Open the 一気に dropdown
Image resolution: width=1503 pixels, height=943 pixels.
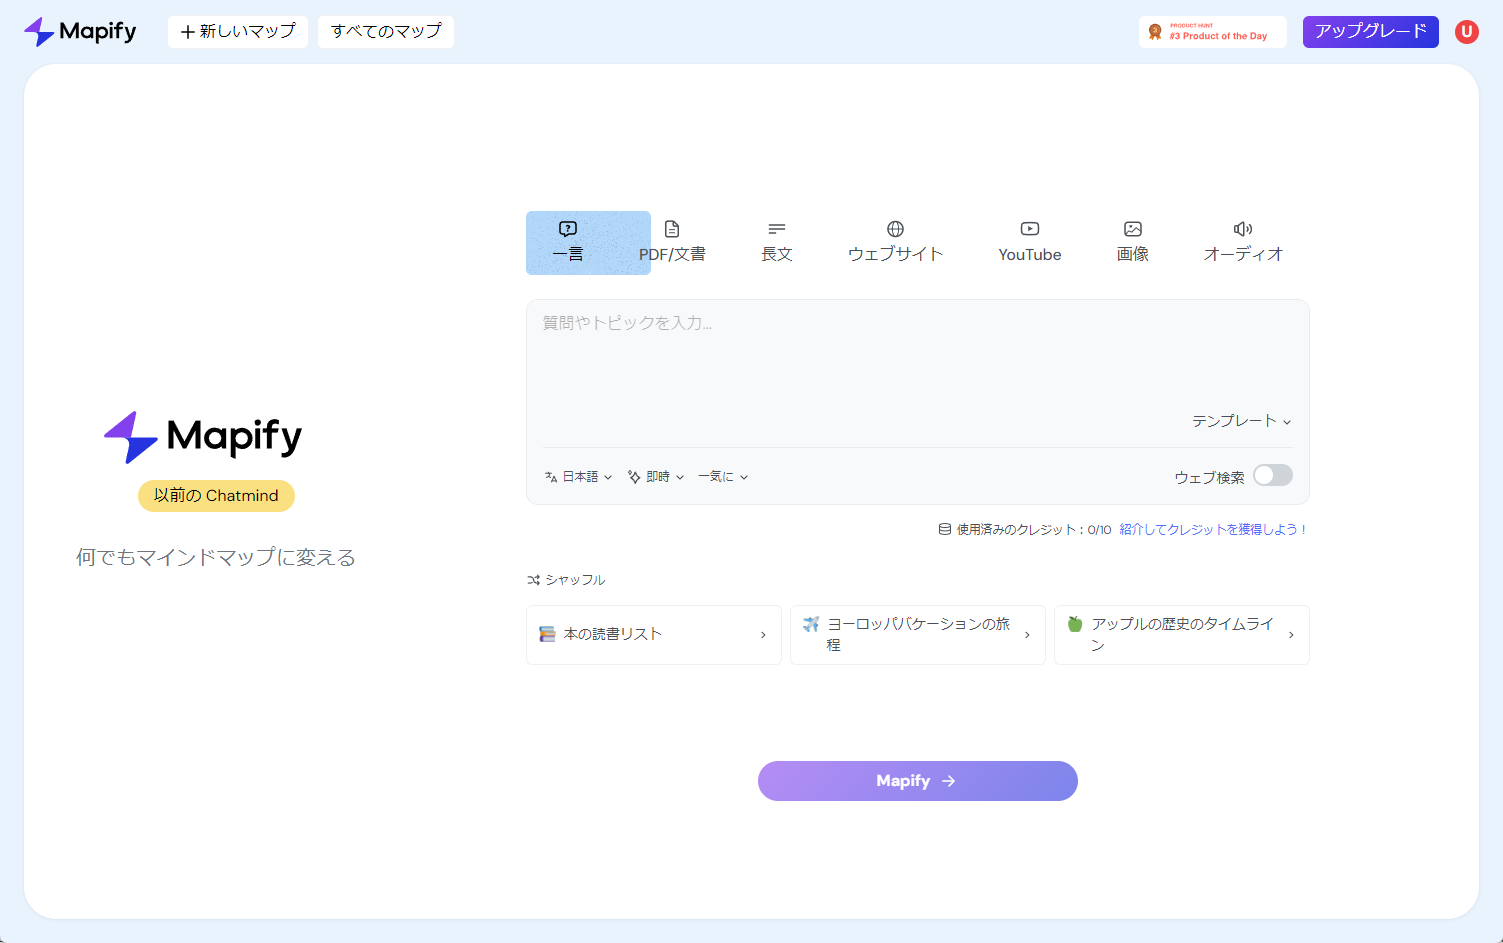pos(723,477)
